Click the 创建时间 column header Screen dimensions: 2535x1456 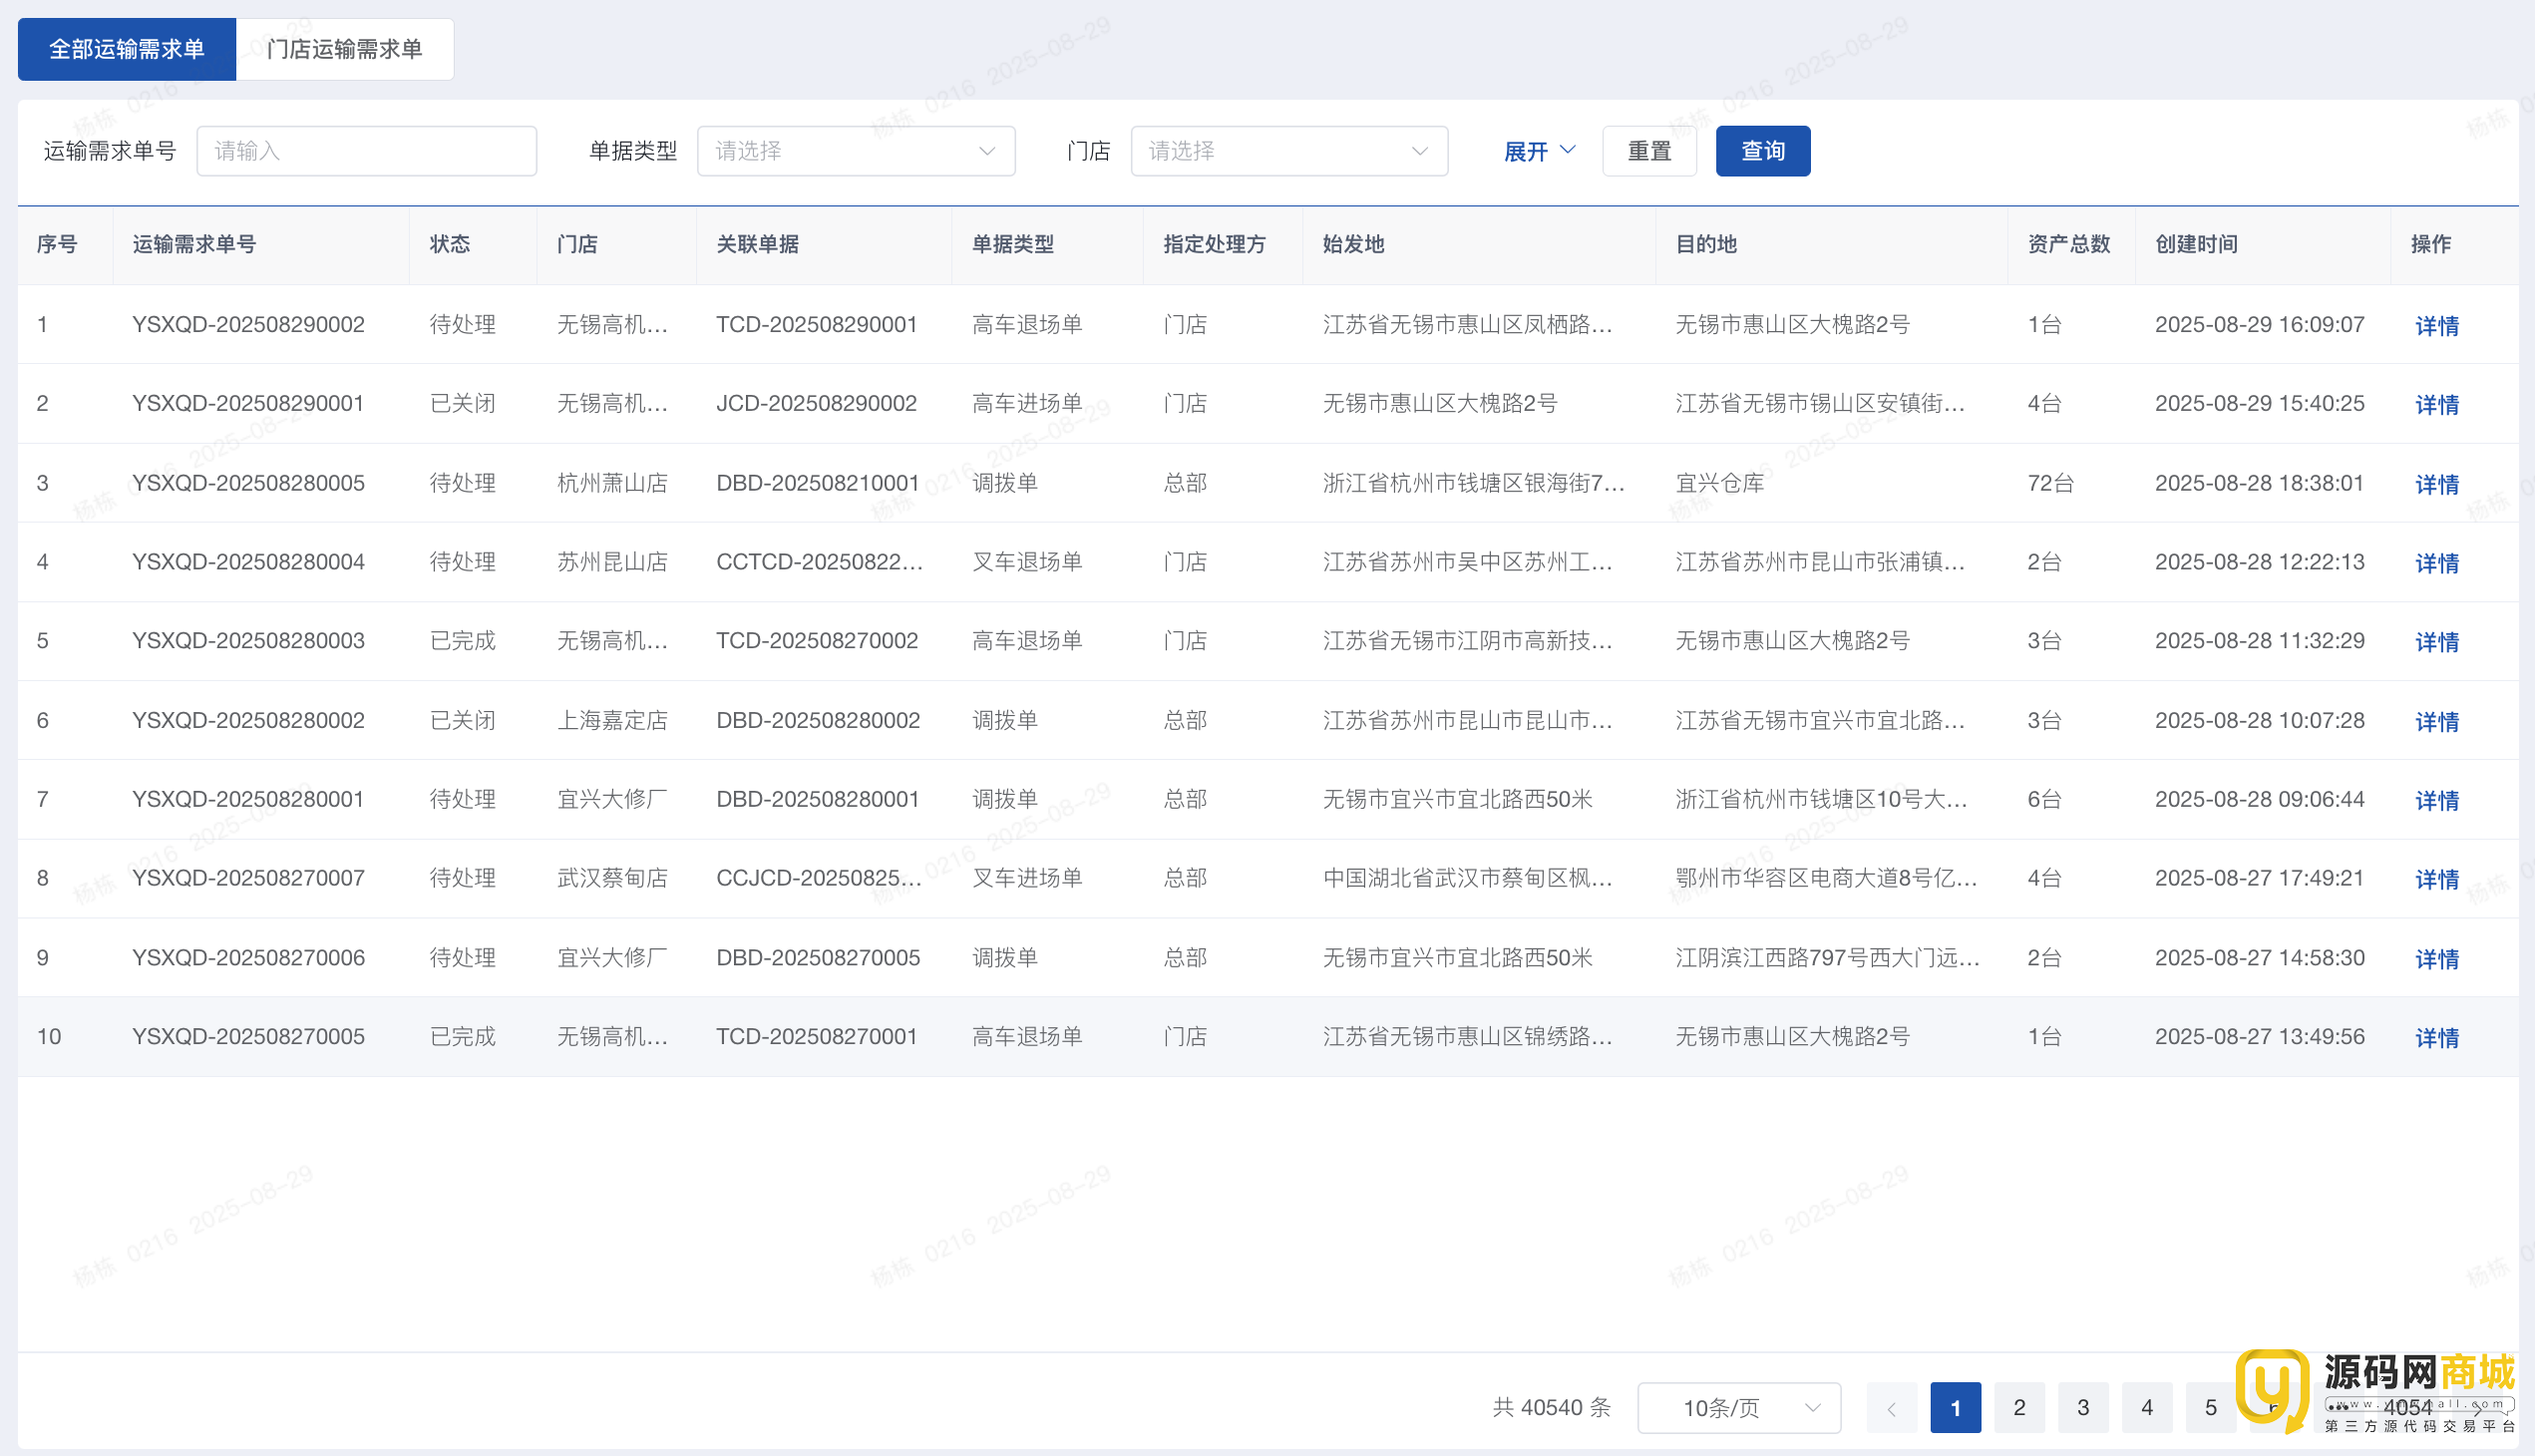tap(2196, 244)
